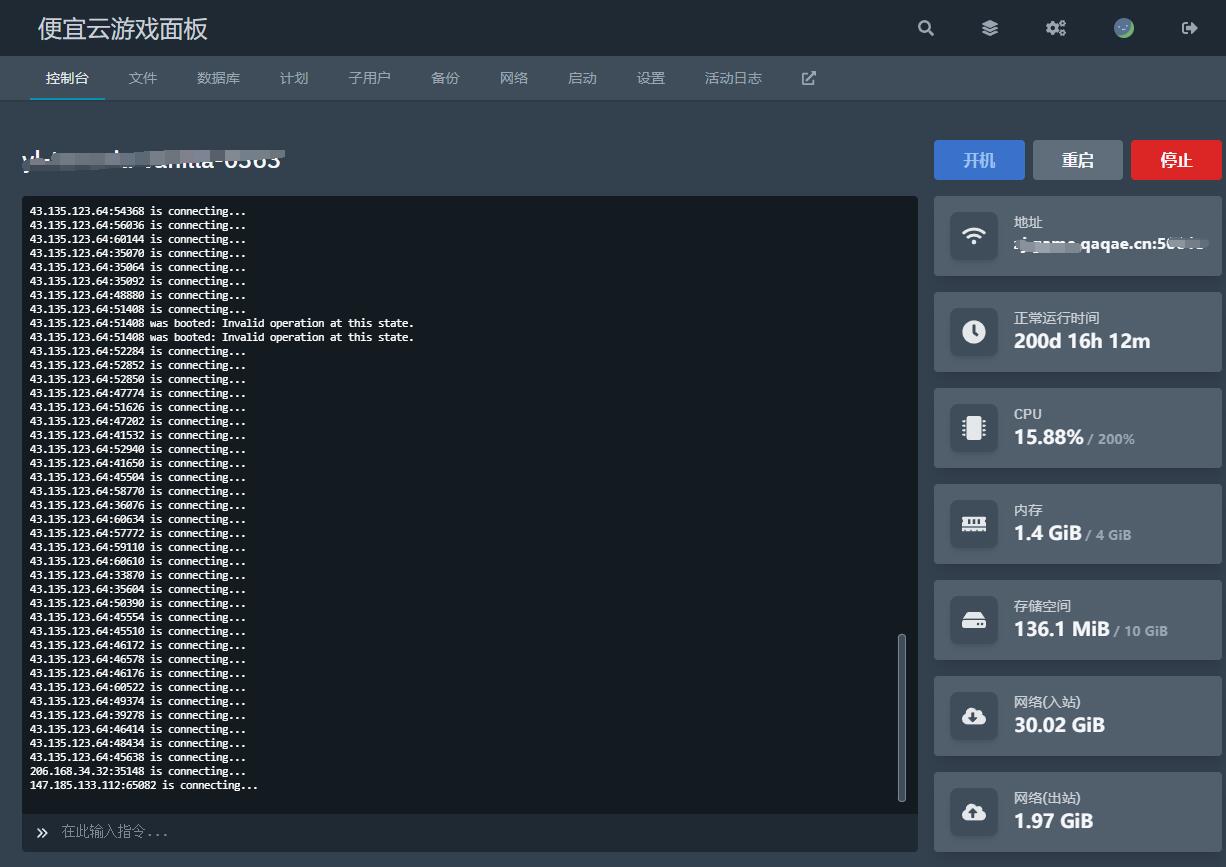Open the 子用户 tab
Viewport: 1226px width, 867px height.
pyautogui.click(x=369, y=78)
